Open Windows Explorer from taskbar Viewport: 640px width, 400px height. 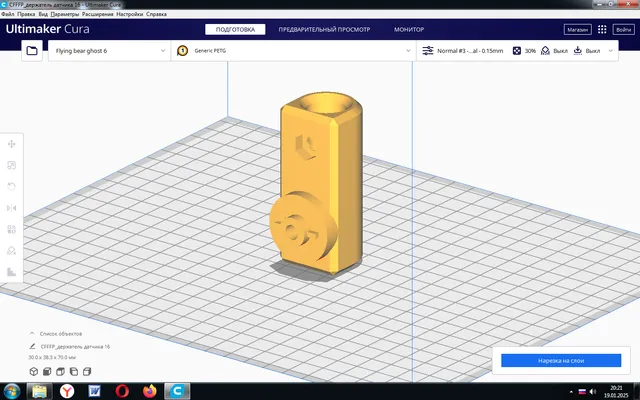39,391
